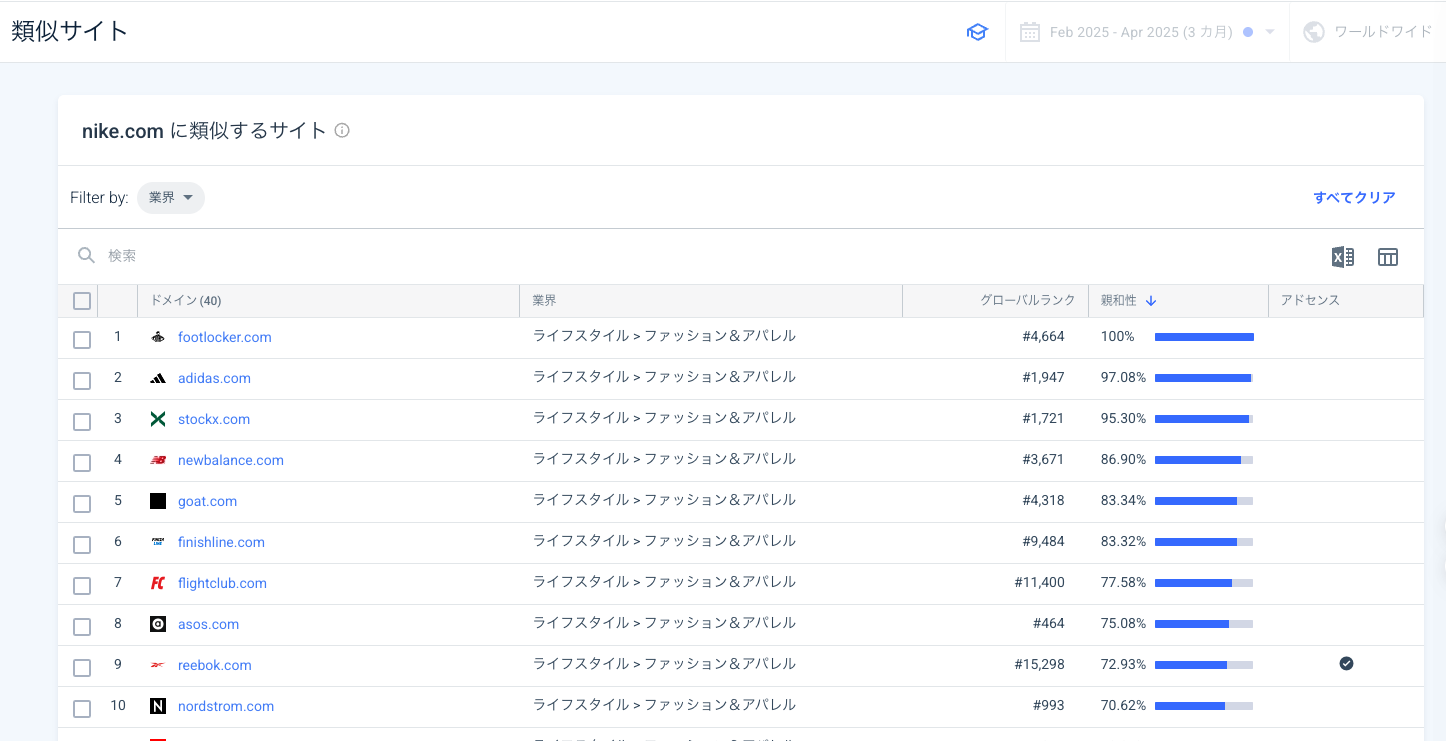
Task: Open the goat.com link
Action: 207,501
